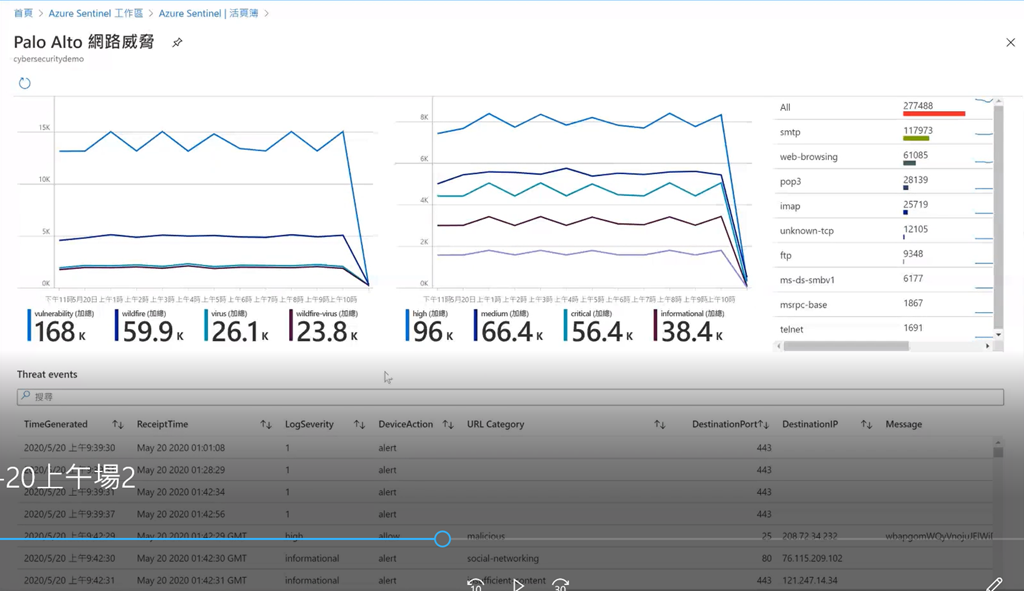This screenshot has width=1024, height=591.
Task: Select the telnet application row
Action: pos(883,329)
